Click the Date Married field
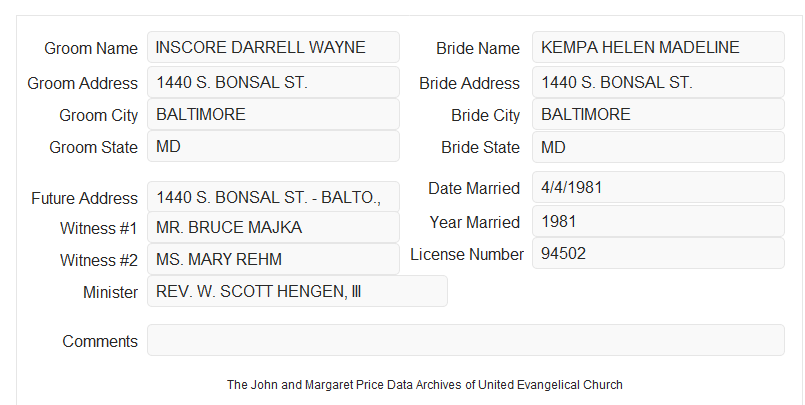 tap(658, 187)
